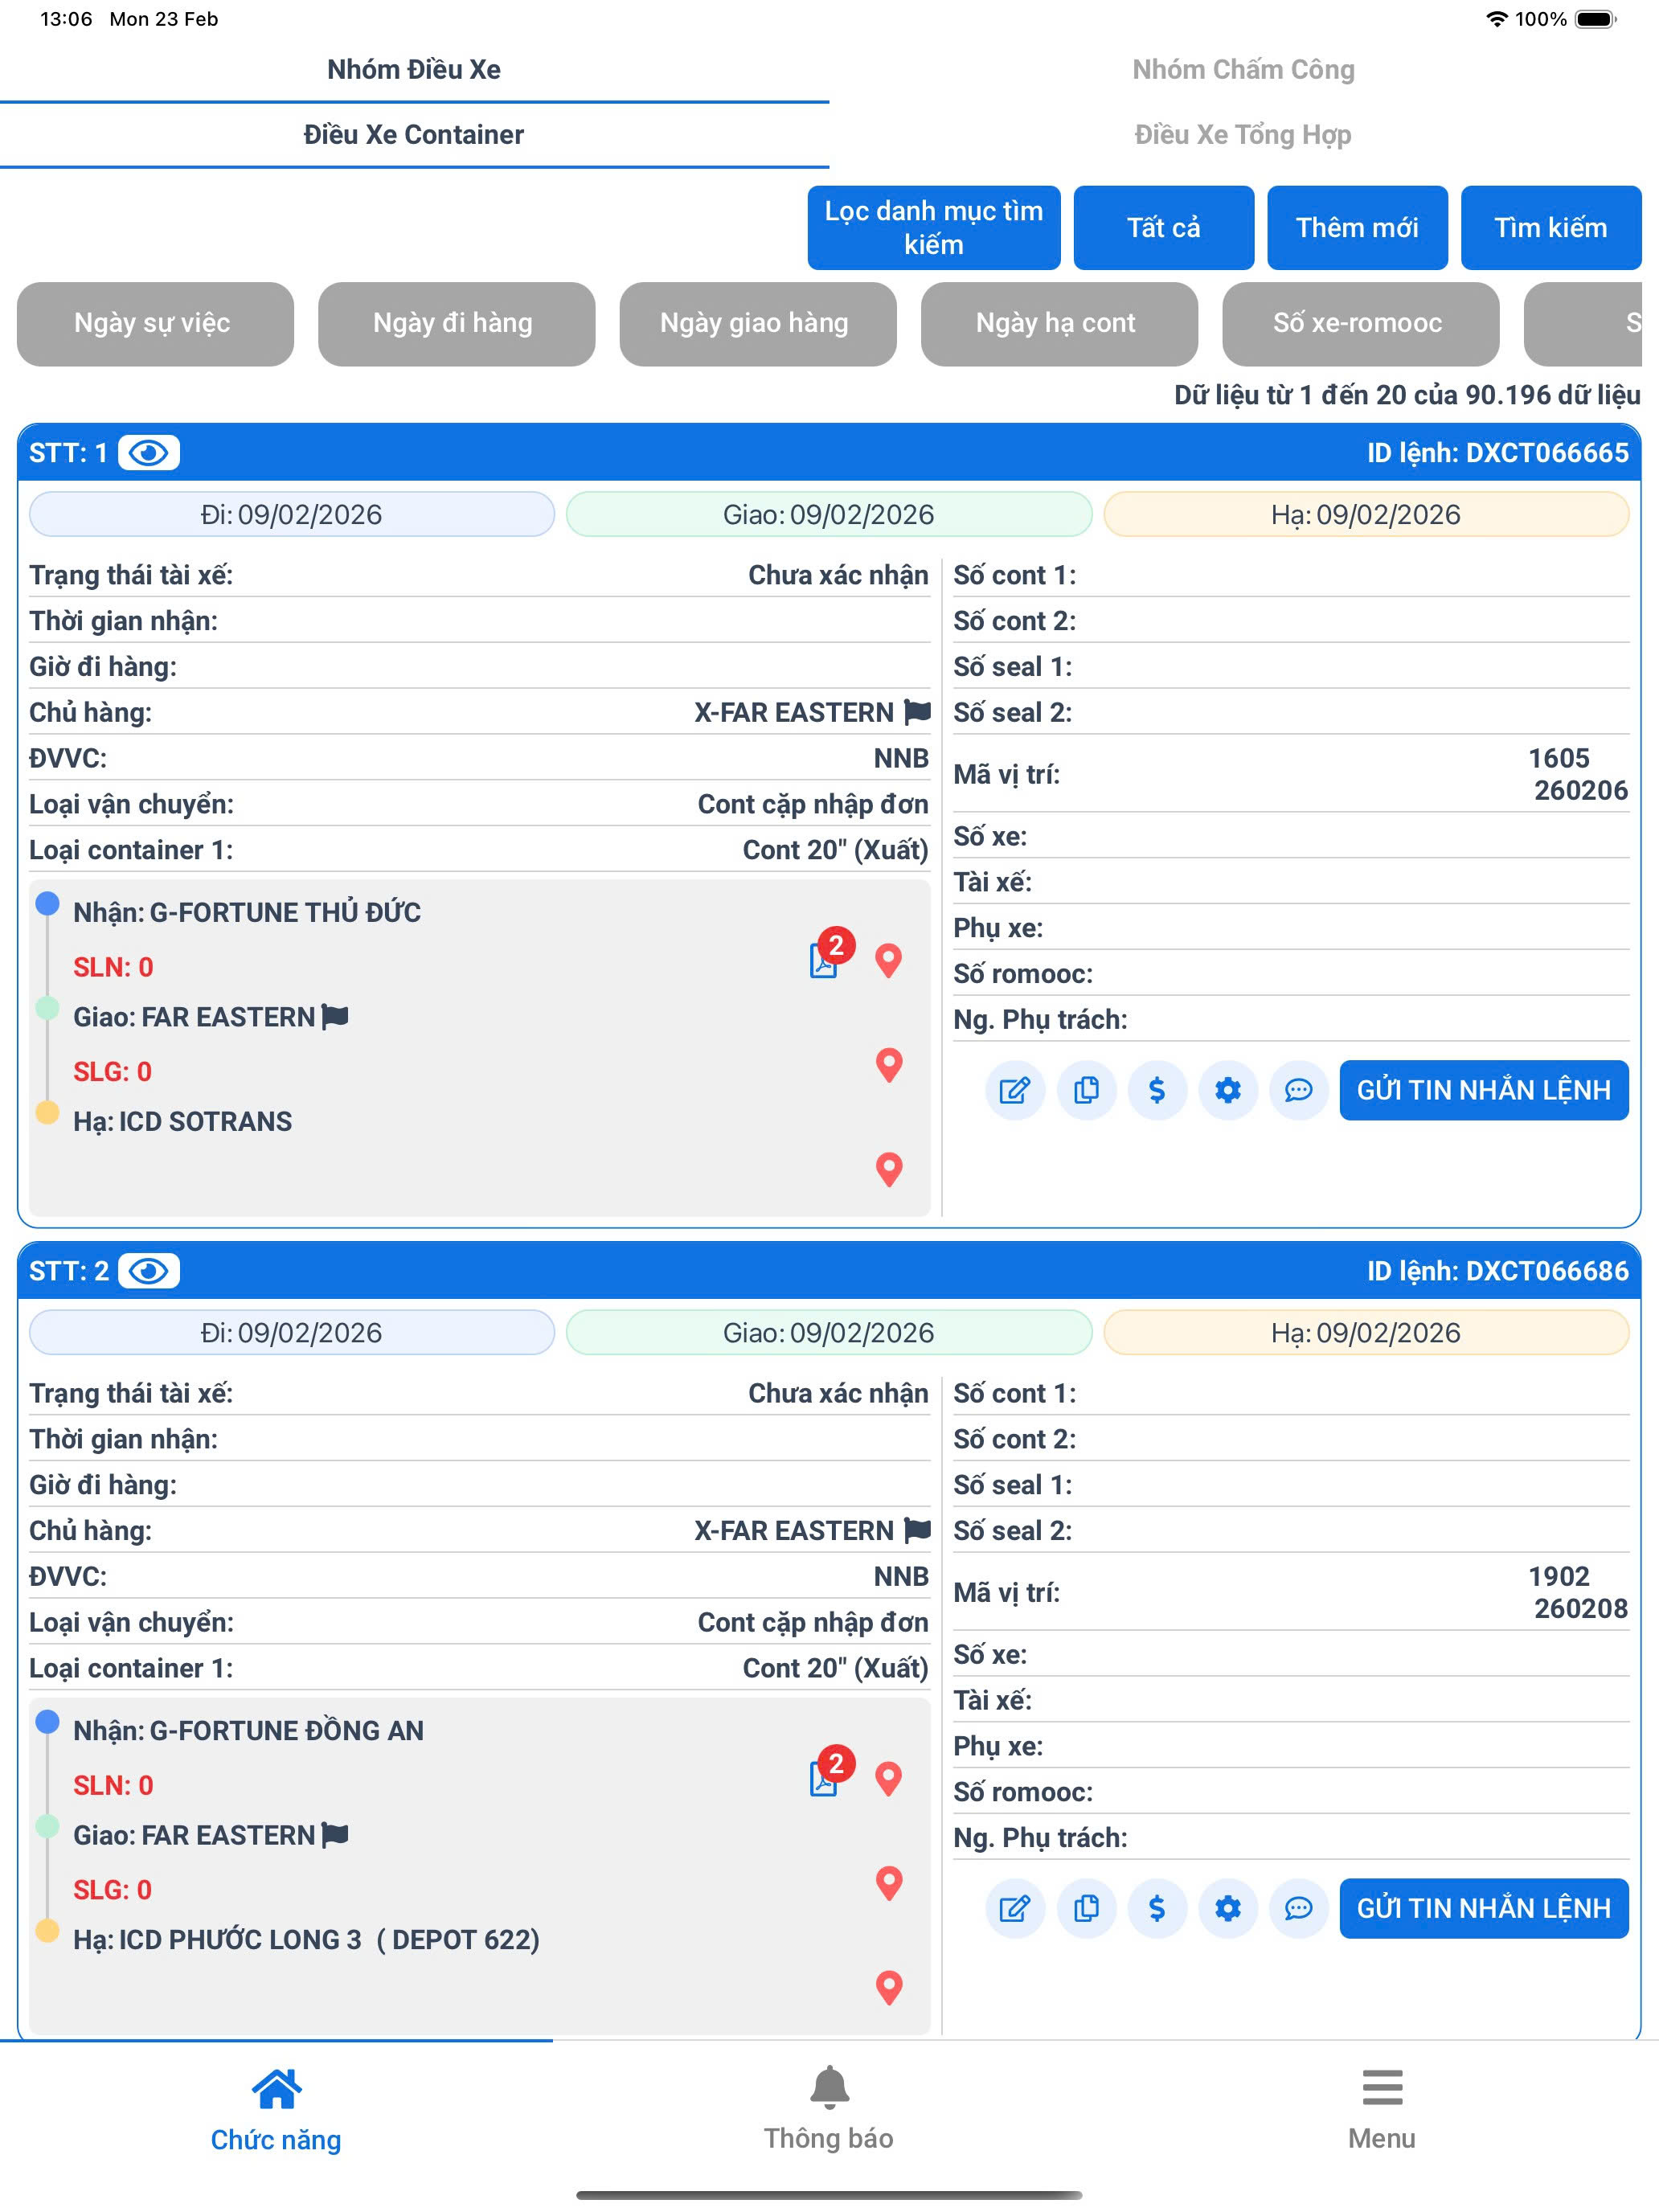
Task: Show map pin for ICD PHƯỚC LONG 3 drop
Action: tap(889, 1987)
